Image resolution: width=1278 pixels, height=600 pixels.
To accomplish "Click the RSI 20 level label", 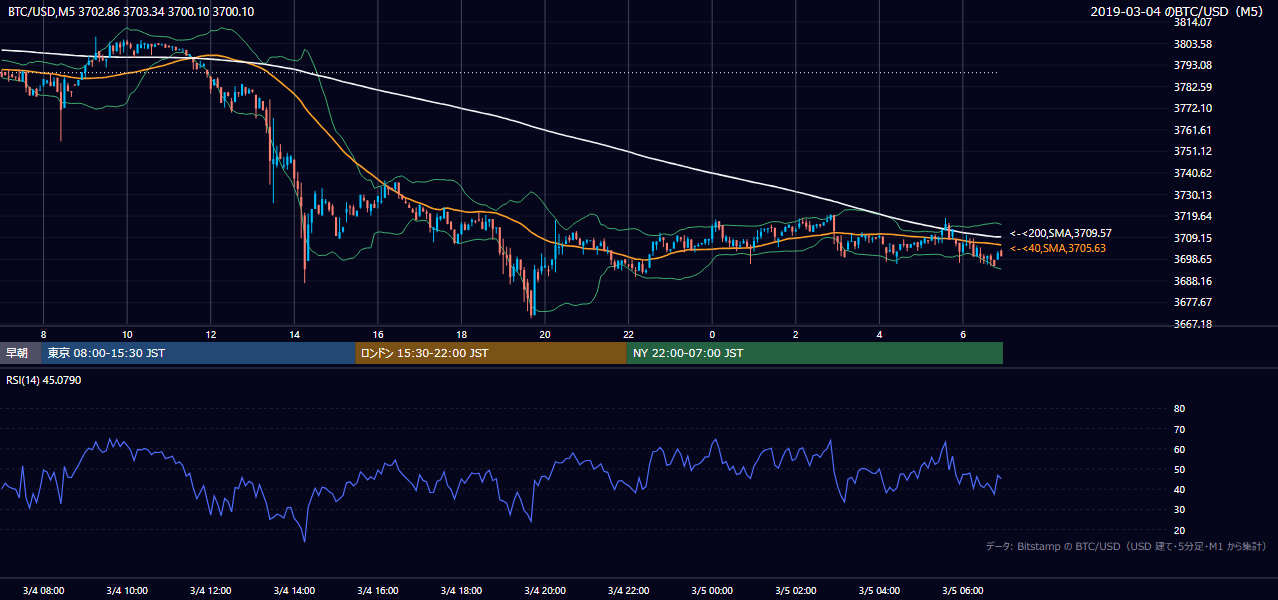I will pyautogui.click(x=1179, y=530).
